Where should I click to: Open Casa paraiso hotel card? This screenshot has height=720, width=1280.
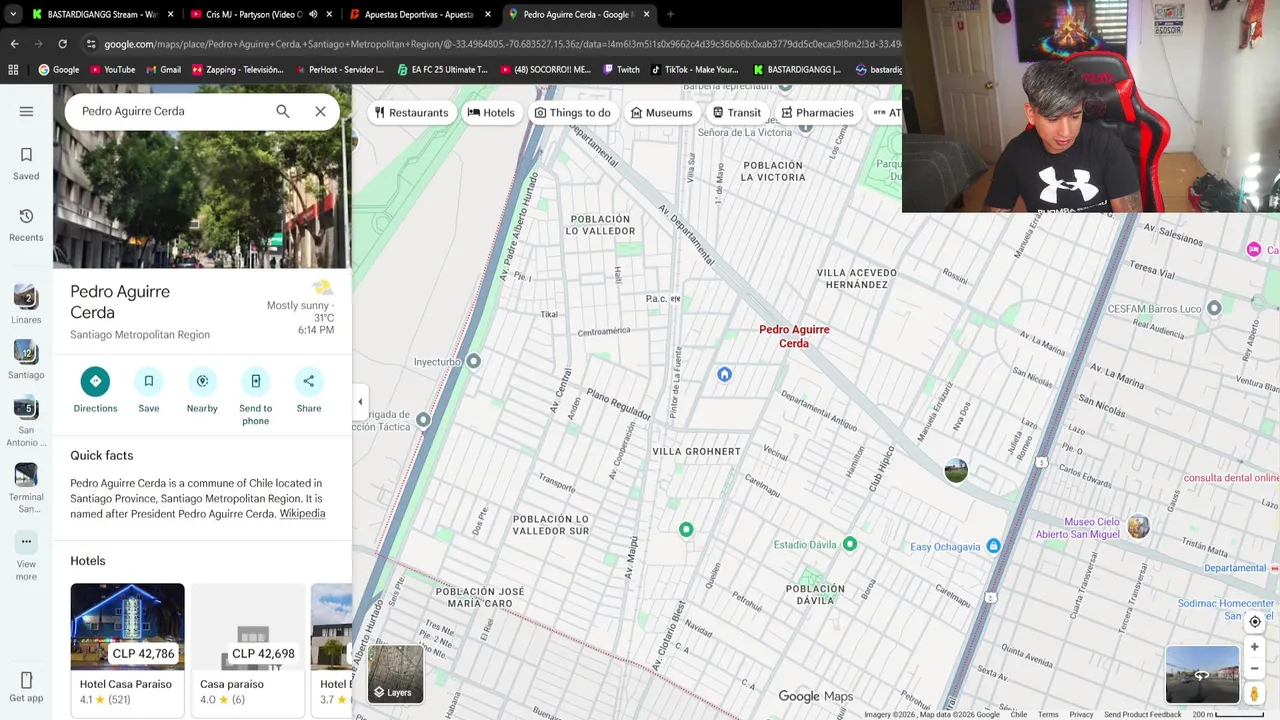[x=248, y=649]
